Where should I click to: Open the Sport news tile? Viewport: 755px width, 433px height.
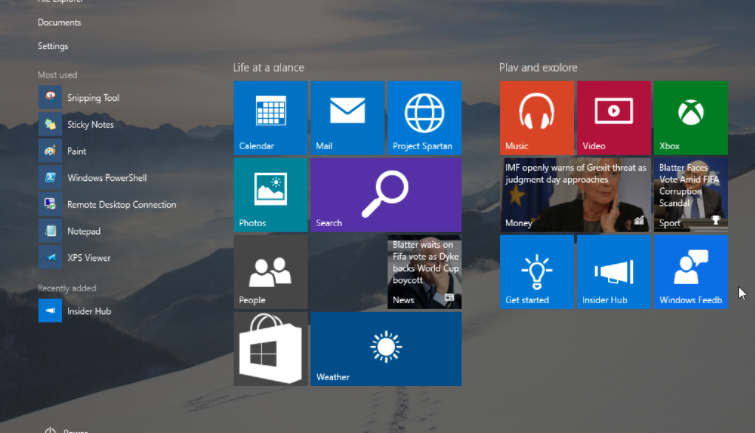tap(690, 195)
